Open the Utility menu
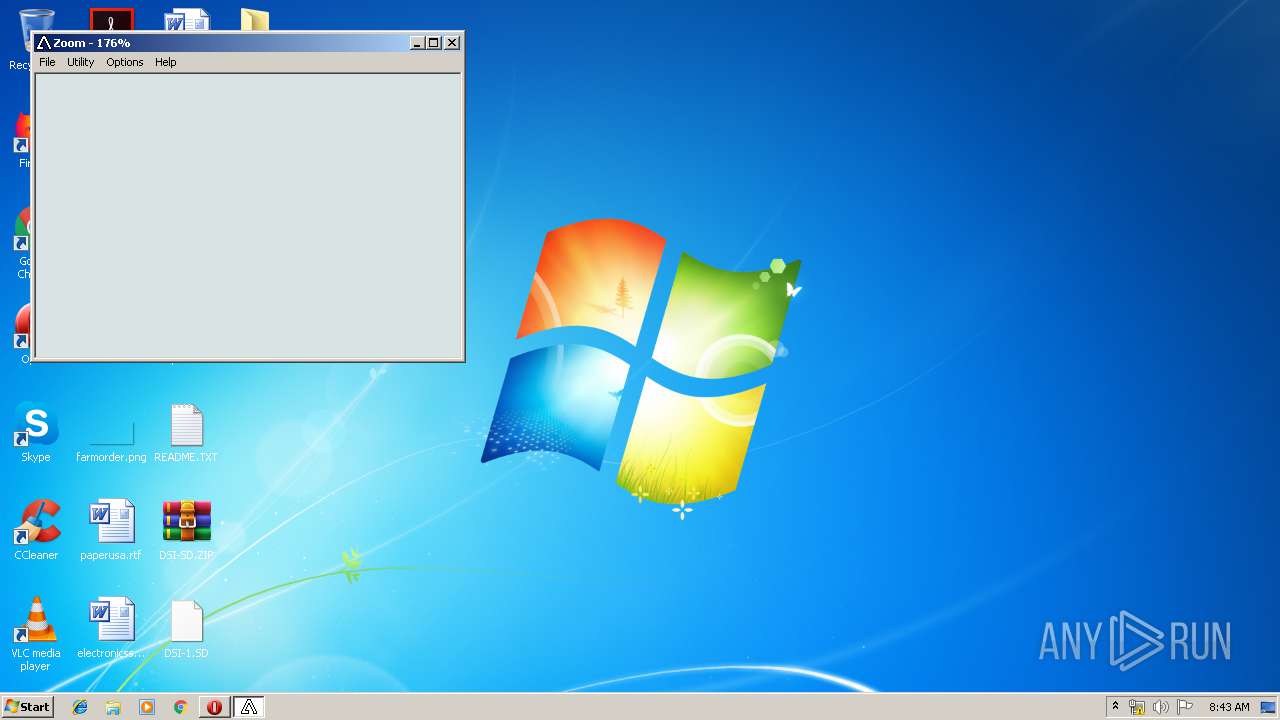Image resolution: width=1280 pixels, height=720 pixels. [x=80, y=62]
